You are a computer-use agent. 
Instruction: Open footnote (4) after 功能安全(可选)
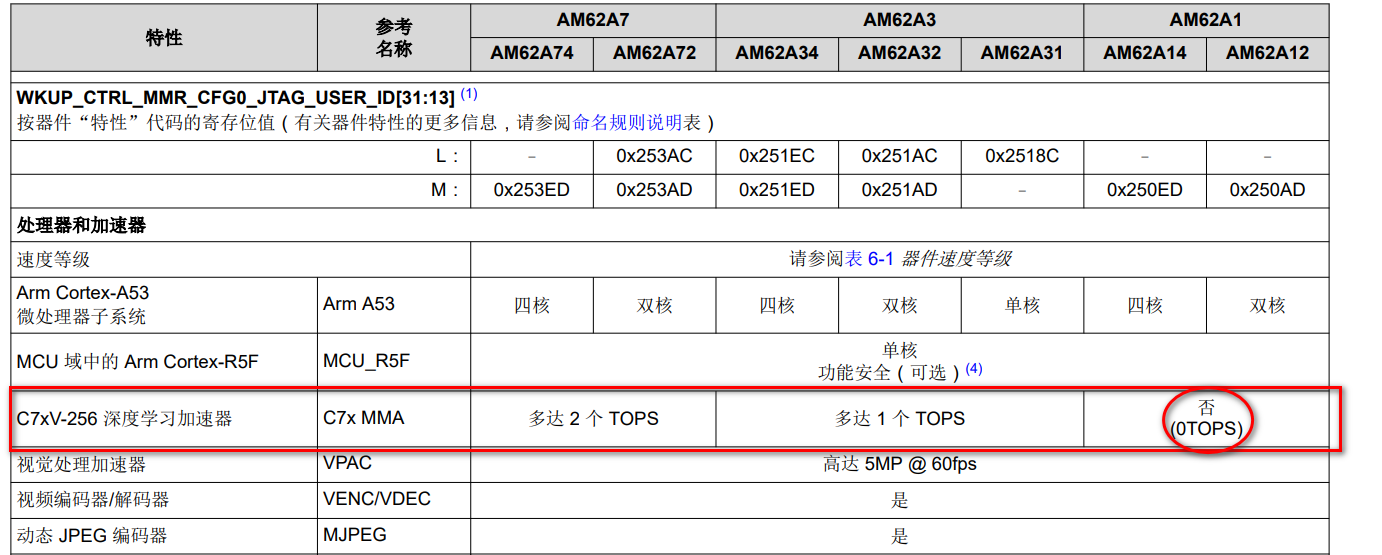(x=974, y=369)
